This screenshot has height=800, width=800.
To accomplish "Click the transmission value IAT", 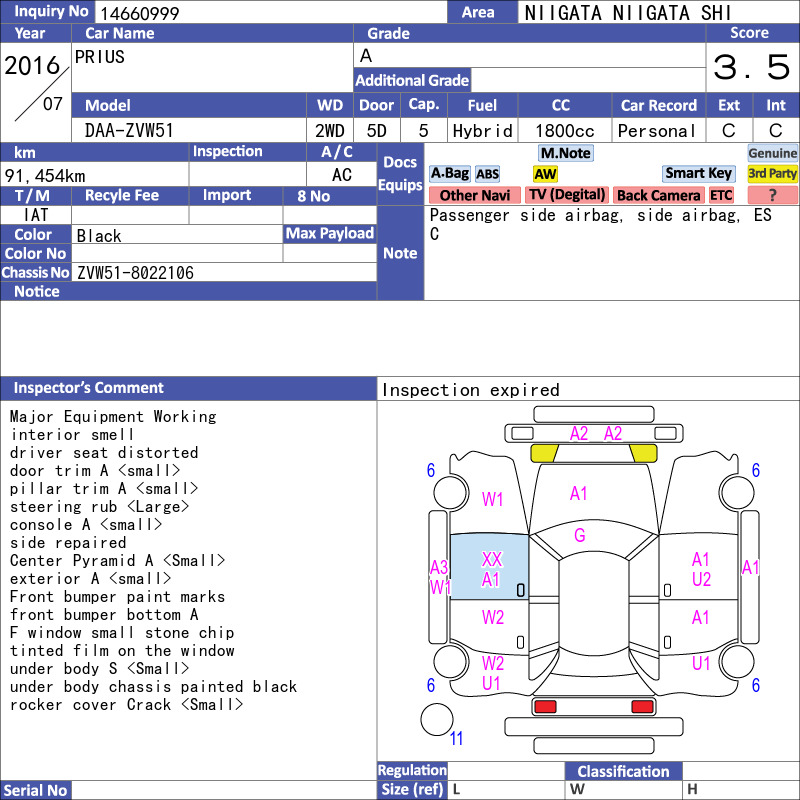I will coord(36,215).
